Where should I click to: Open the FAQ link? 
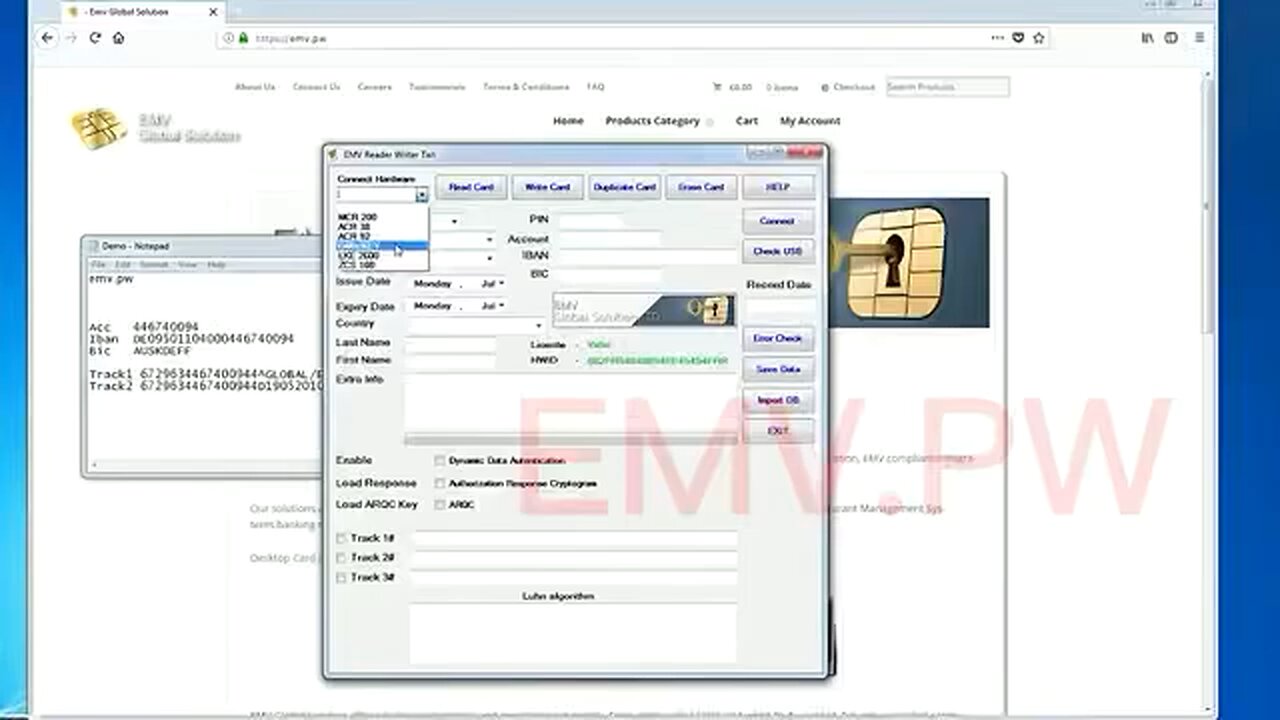click(596, 87)
